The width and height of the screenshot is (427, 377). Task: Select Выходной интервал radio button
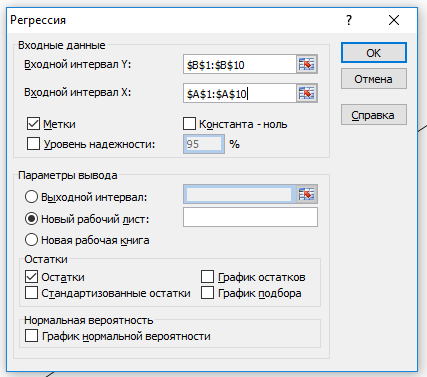tap(31, 197)
